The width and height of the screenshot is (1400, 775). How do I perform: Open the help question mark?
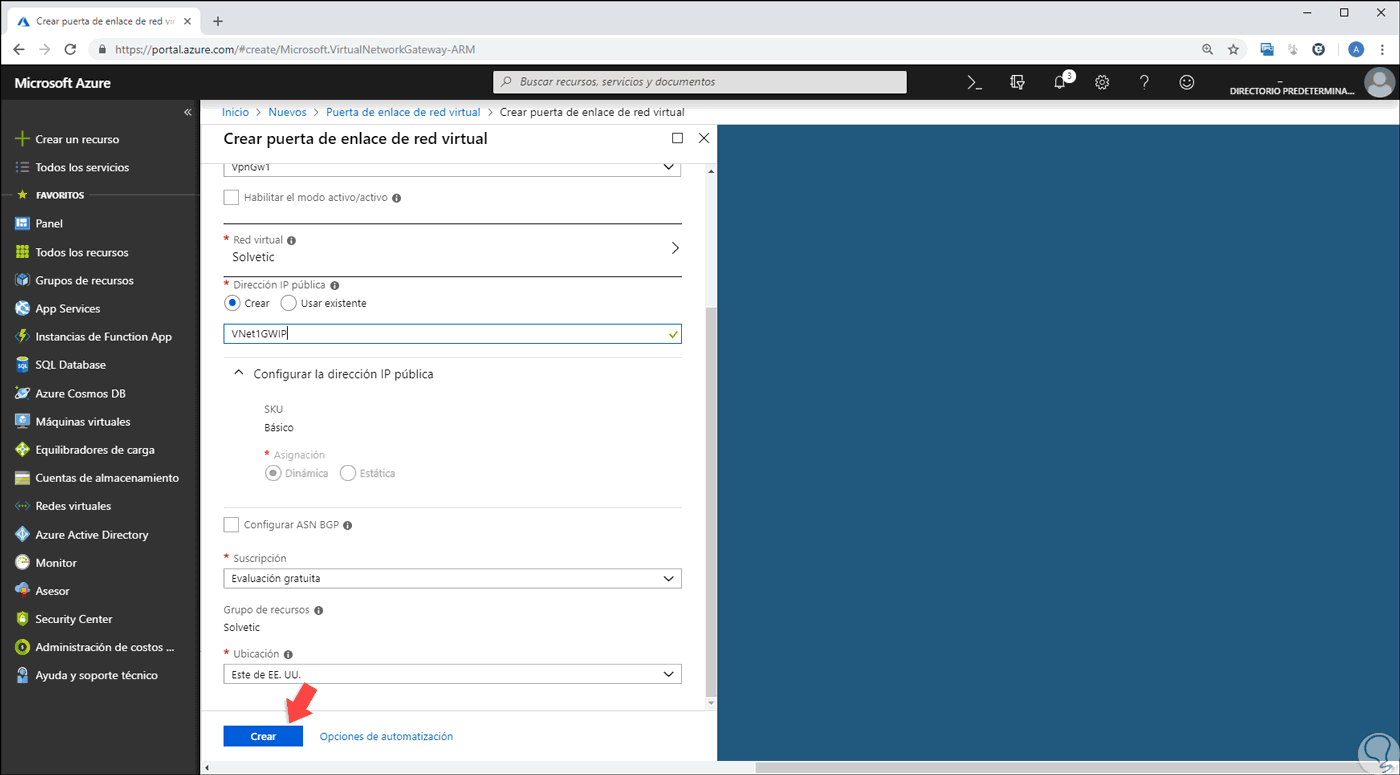pos(1144,83)
